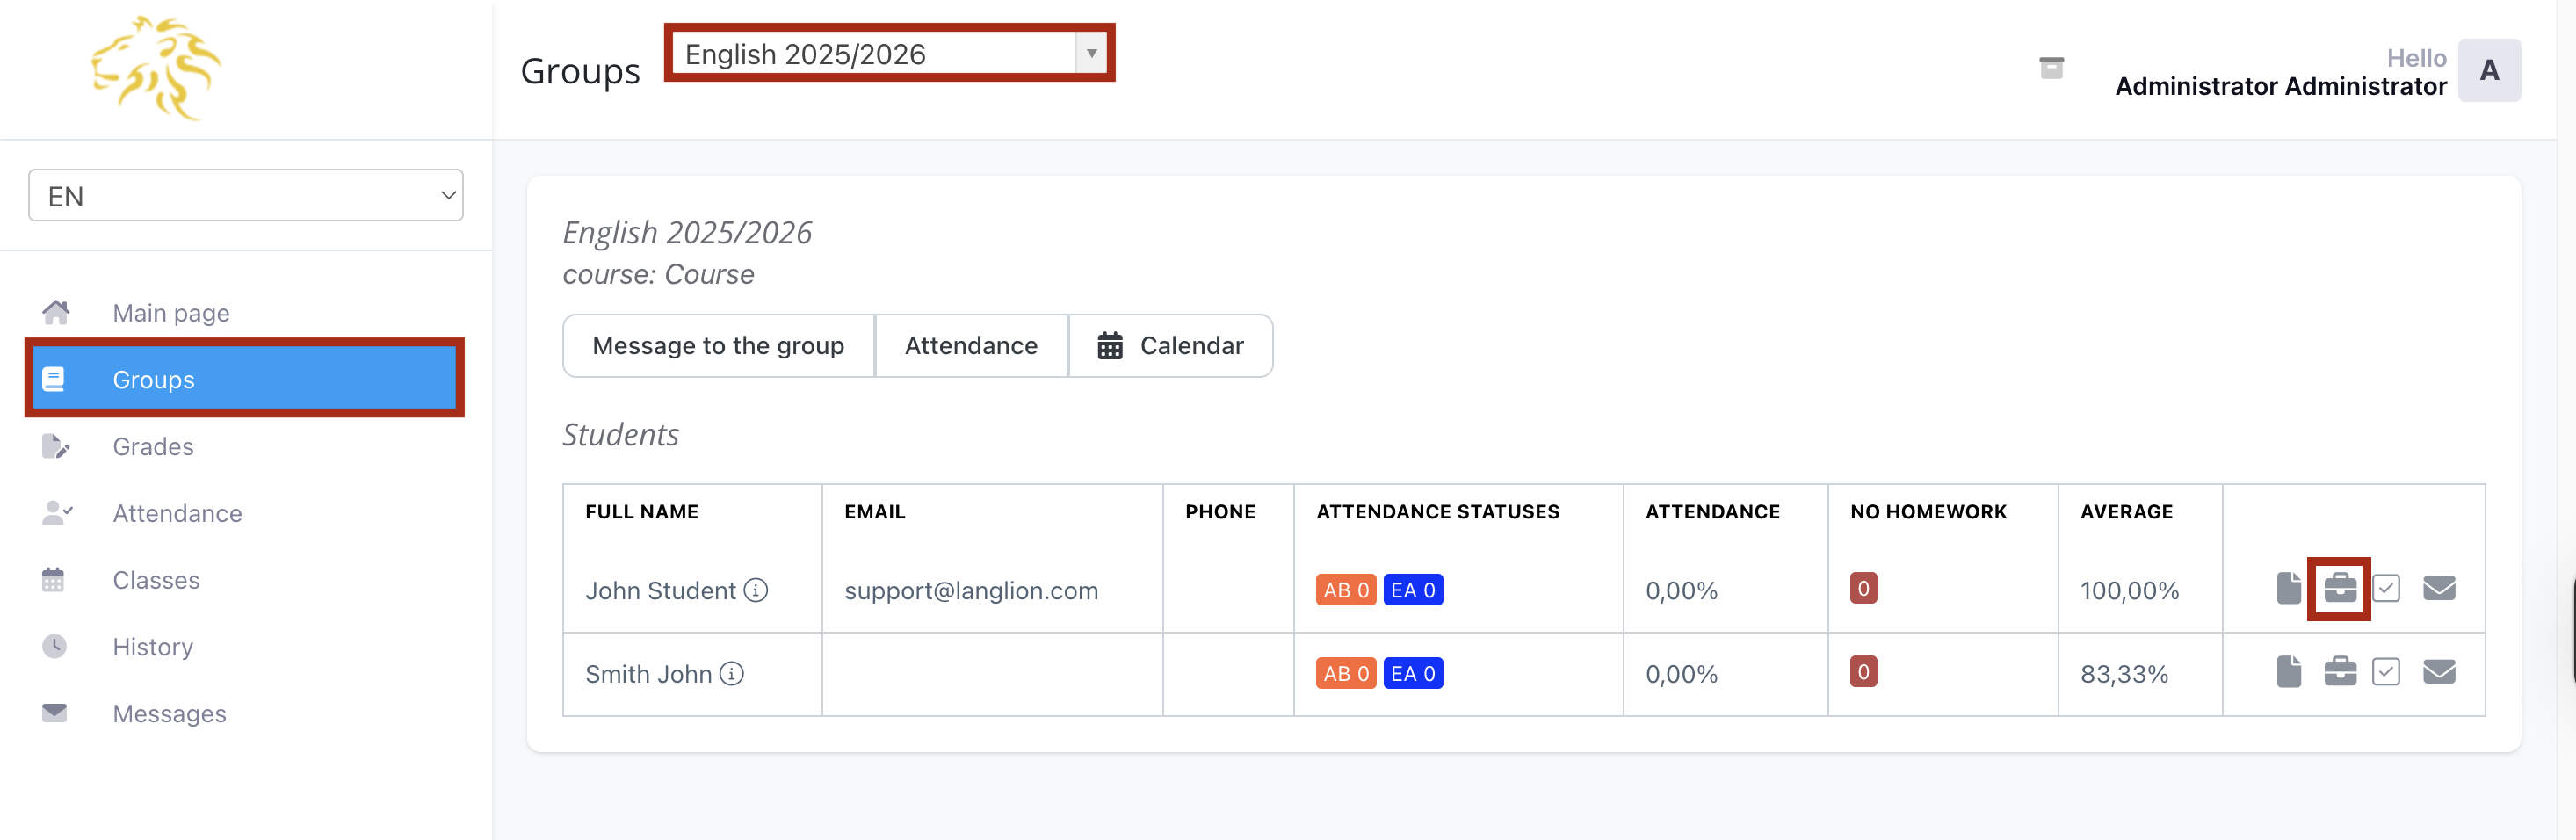Click the envelope icon for Smith John
2576x840 pixels.
point(2439,672)
